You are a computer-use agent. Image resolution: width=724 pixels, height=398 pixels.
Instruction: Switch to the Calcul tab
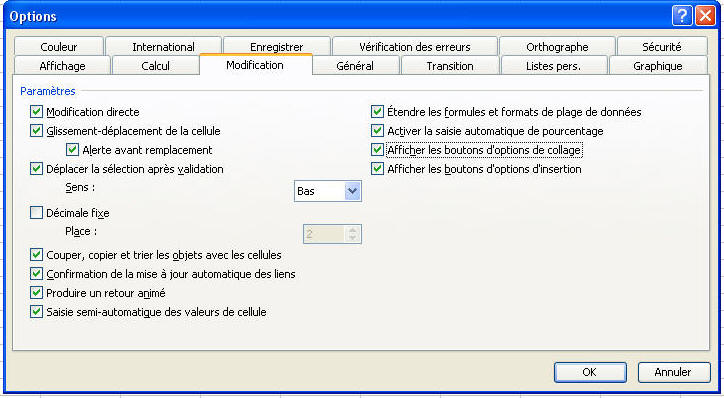pos(156,66)
